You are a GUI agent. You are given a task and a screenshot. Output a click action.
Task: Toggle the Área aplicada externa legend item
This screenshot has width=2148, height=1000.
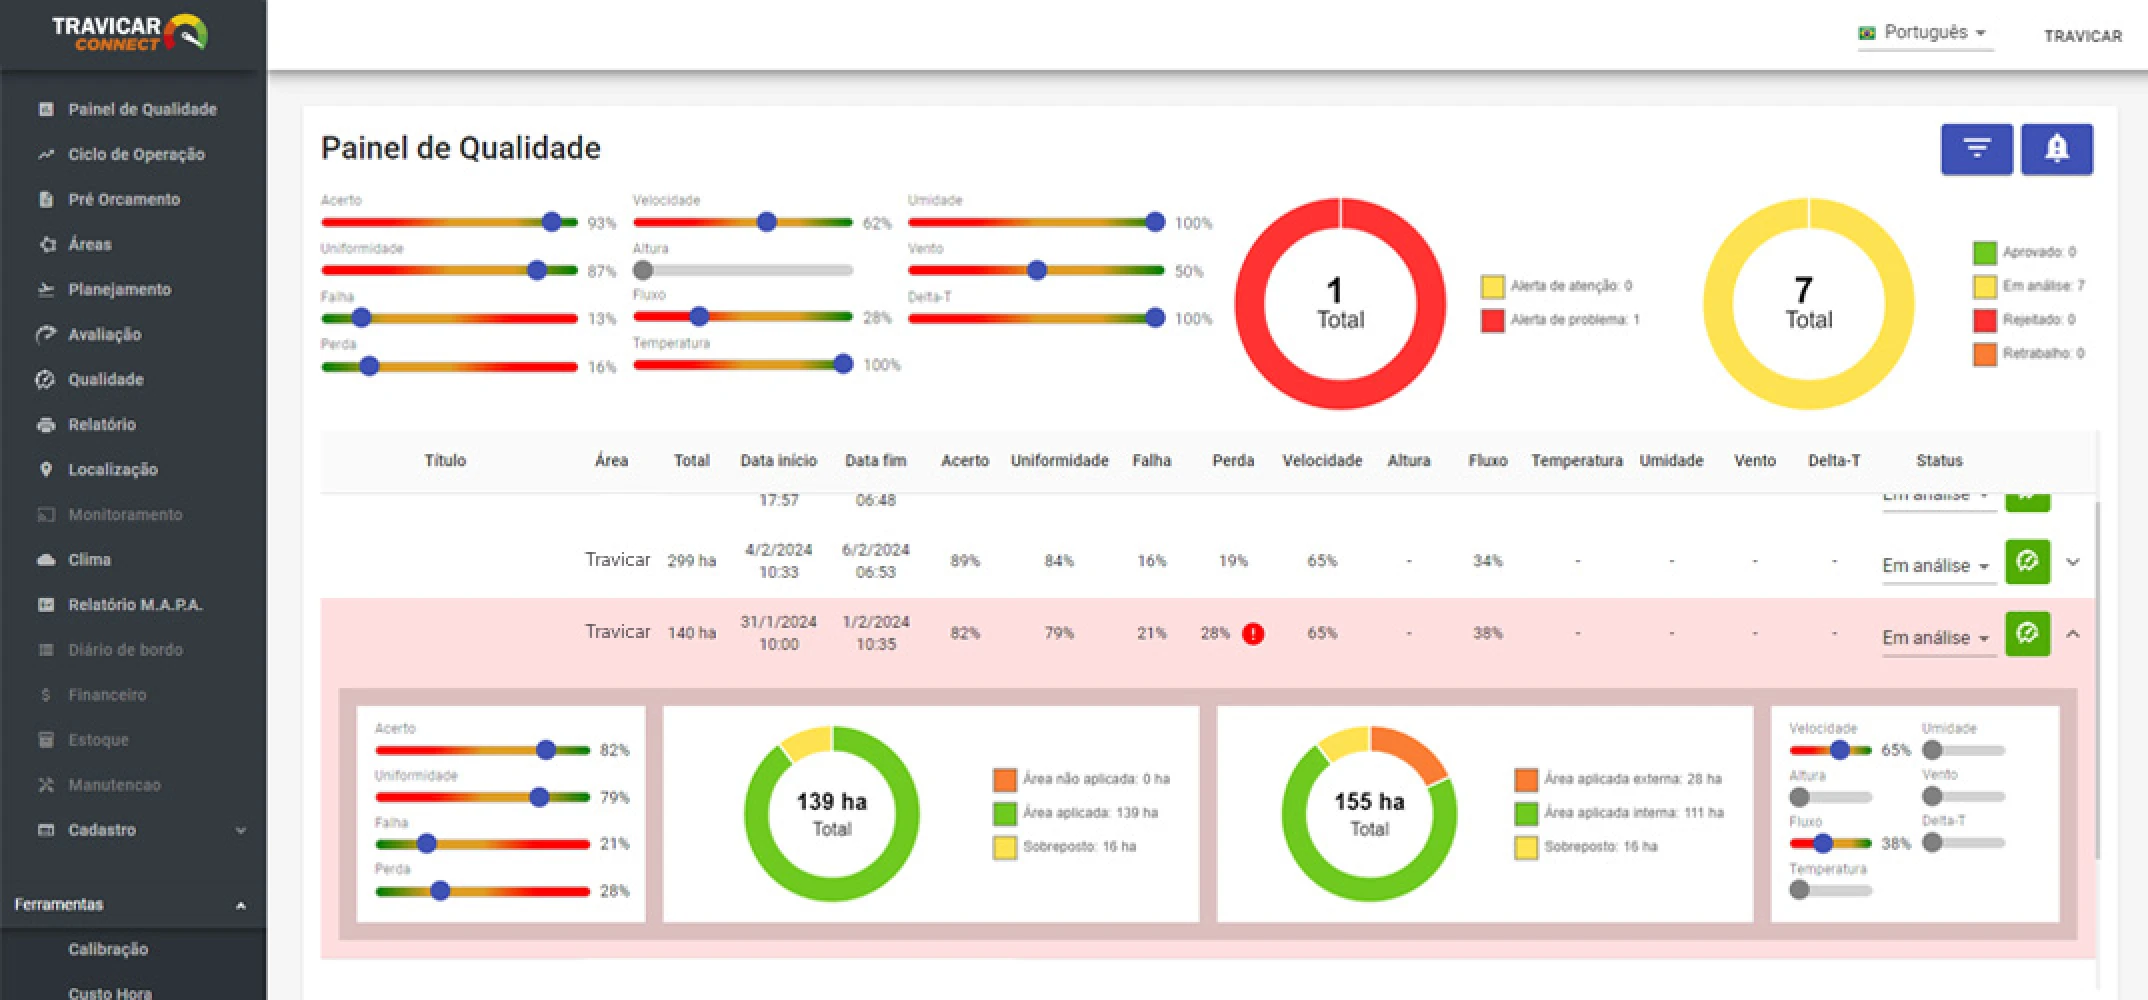click(1526, 779)
